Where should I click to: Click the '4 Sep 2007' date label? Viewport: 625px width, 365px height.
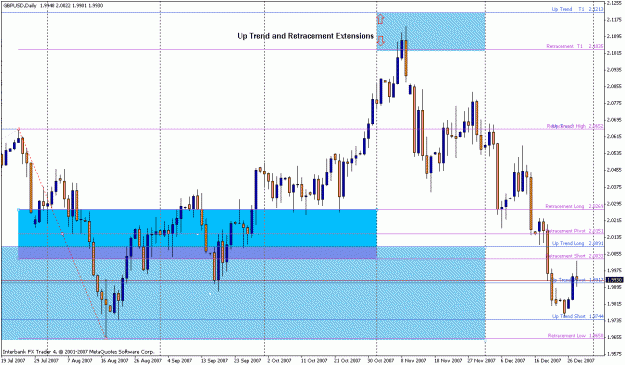179,360
